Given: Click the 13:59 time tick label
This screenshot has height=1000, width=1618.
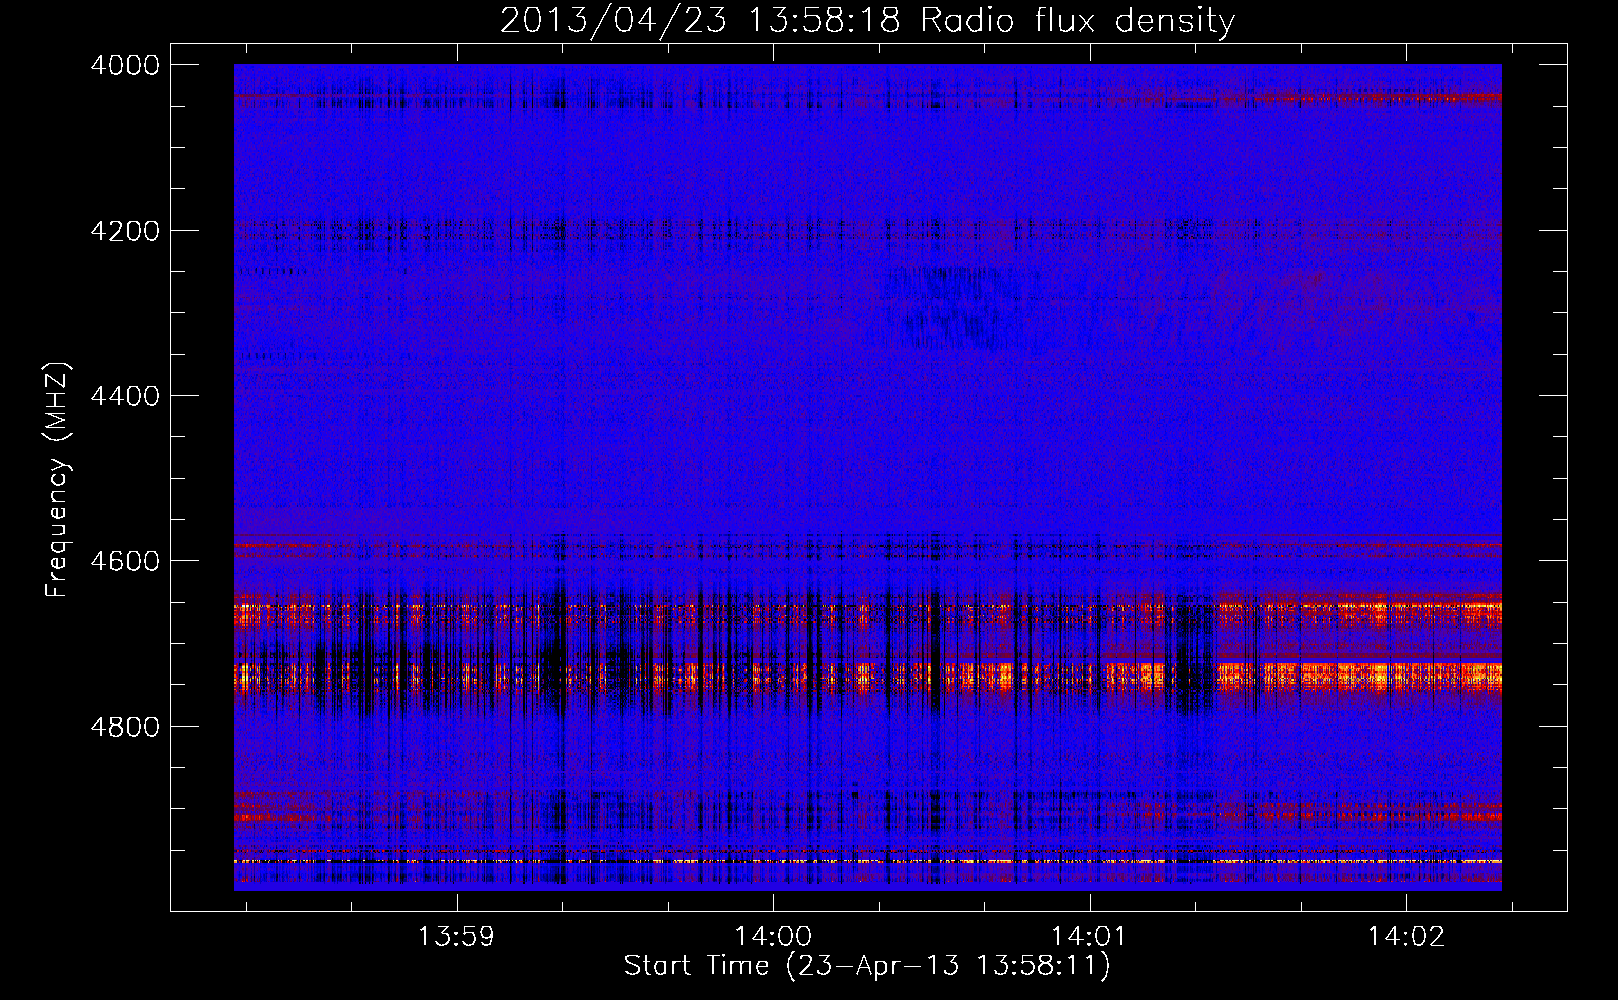Looking at the screenshot, I should [456, 937].
